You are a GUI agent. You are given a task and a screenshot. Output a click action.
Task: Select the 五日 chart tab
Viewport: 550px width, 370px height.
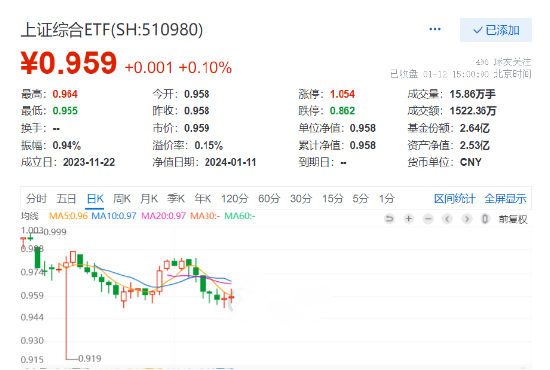tap(66, 199)
